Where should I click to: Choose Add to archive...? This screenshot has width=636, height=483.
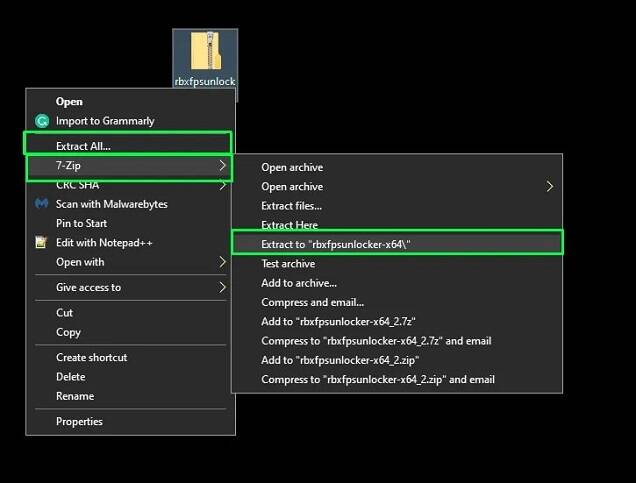coord(397,283)
